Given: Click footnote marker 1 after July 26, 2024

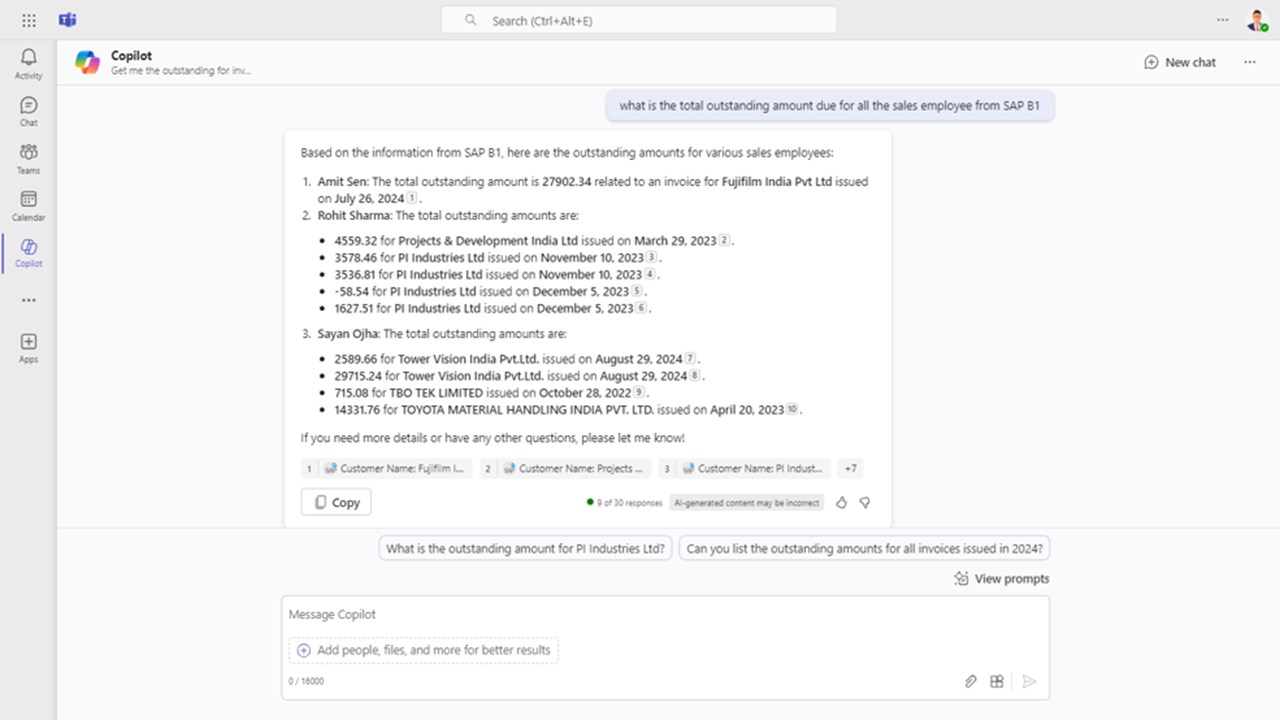Looking at the screenshot, I should (412, 199).
